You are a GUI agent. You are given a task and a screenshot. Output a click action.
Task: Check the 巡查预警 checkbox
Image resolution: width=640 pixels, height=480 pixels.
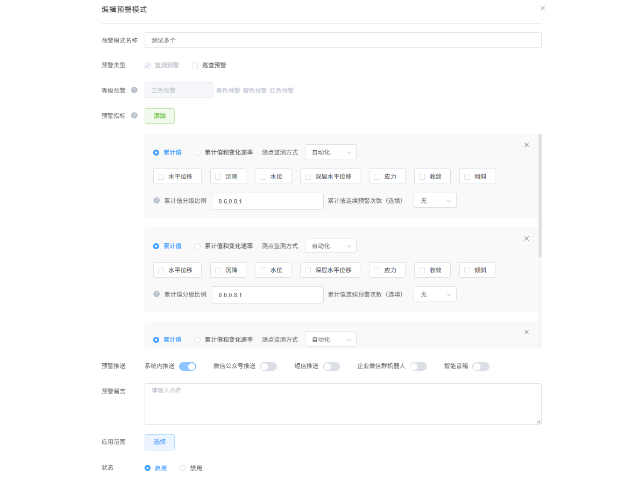(195, 65)
